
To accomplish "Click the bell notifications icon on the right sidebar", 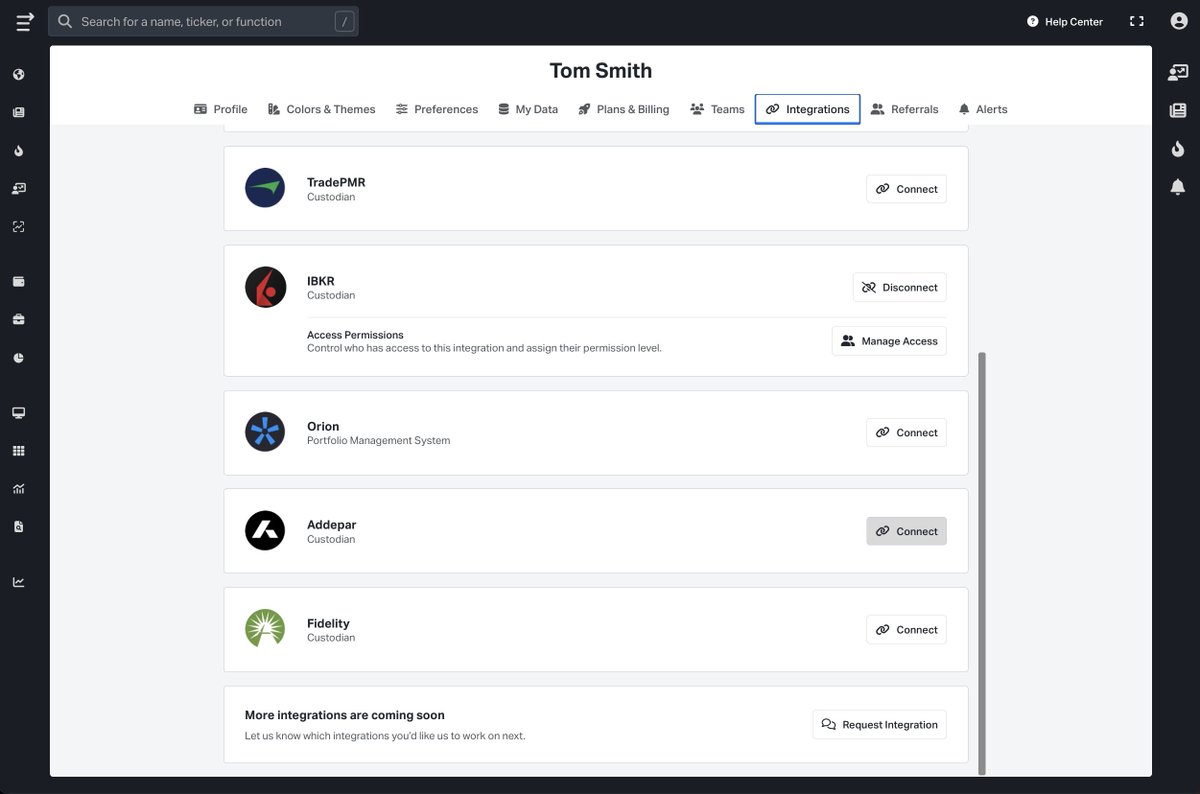I will click(x=1177, y=186).
